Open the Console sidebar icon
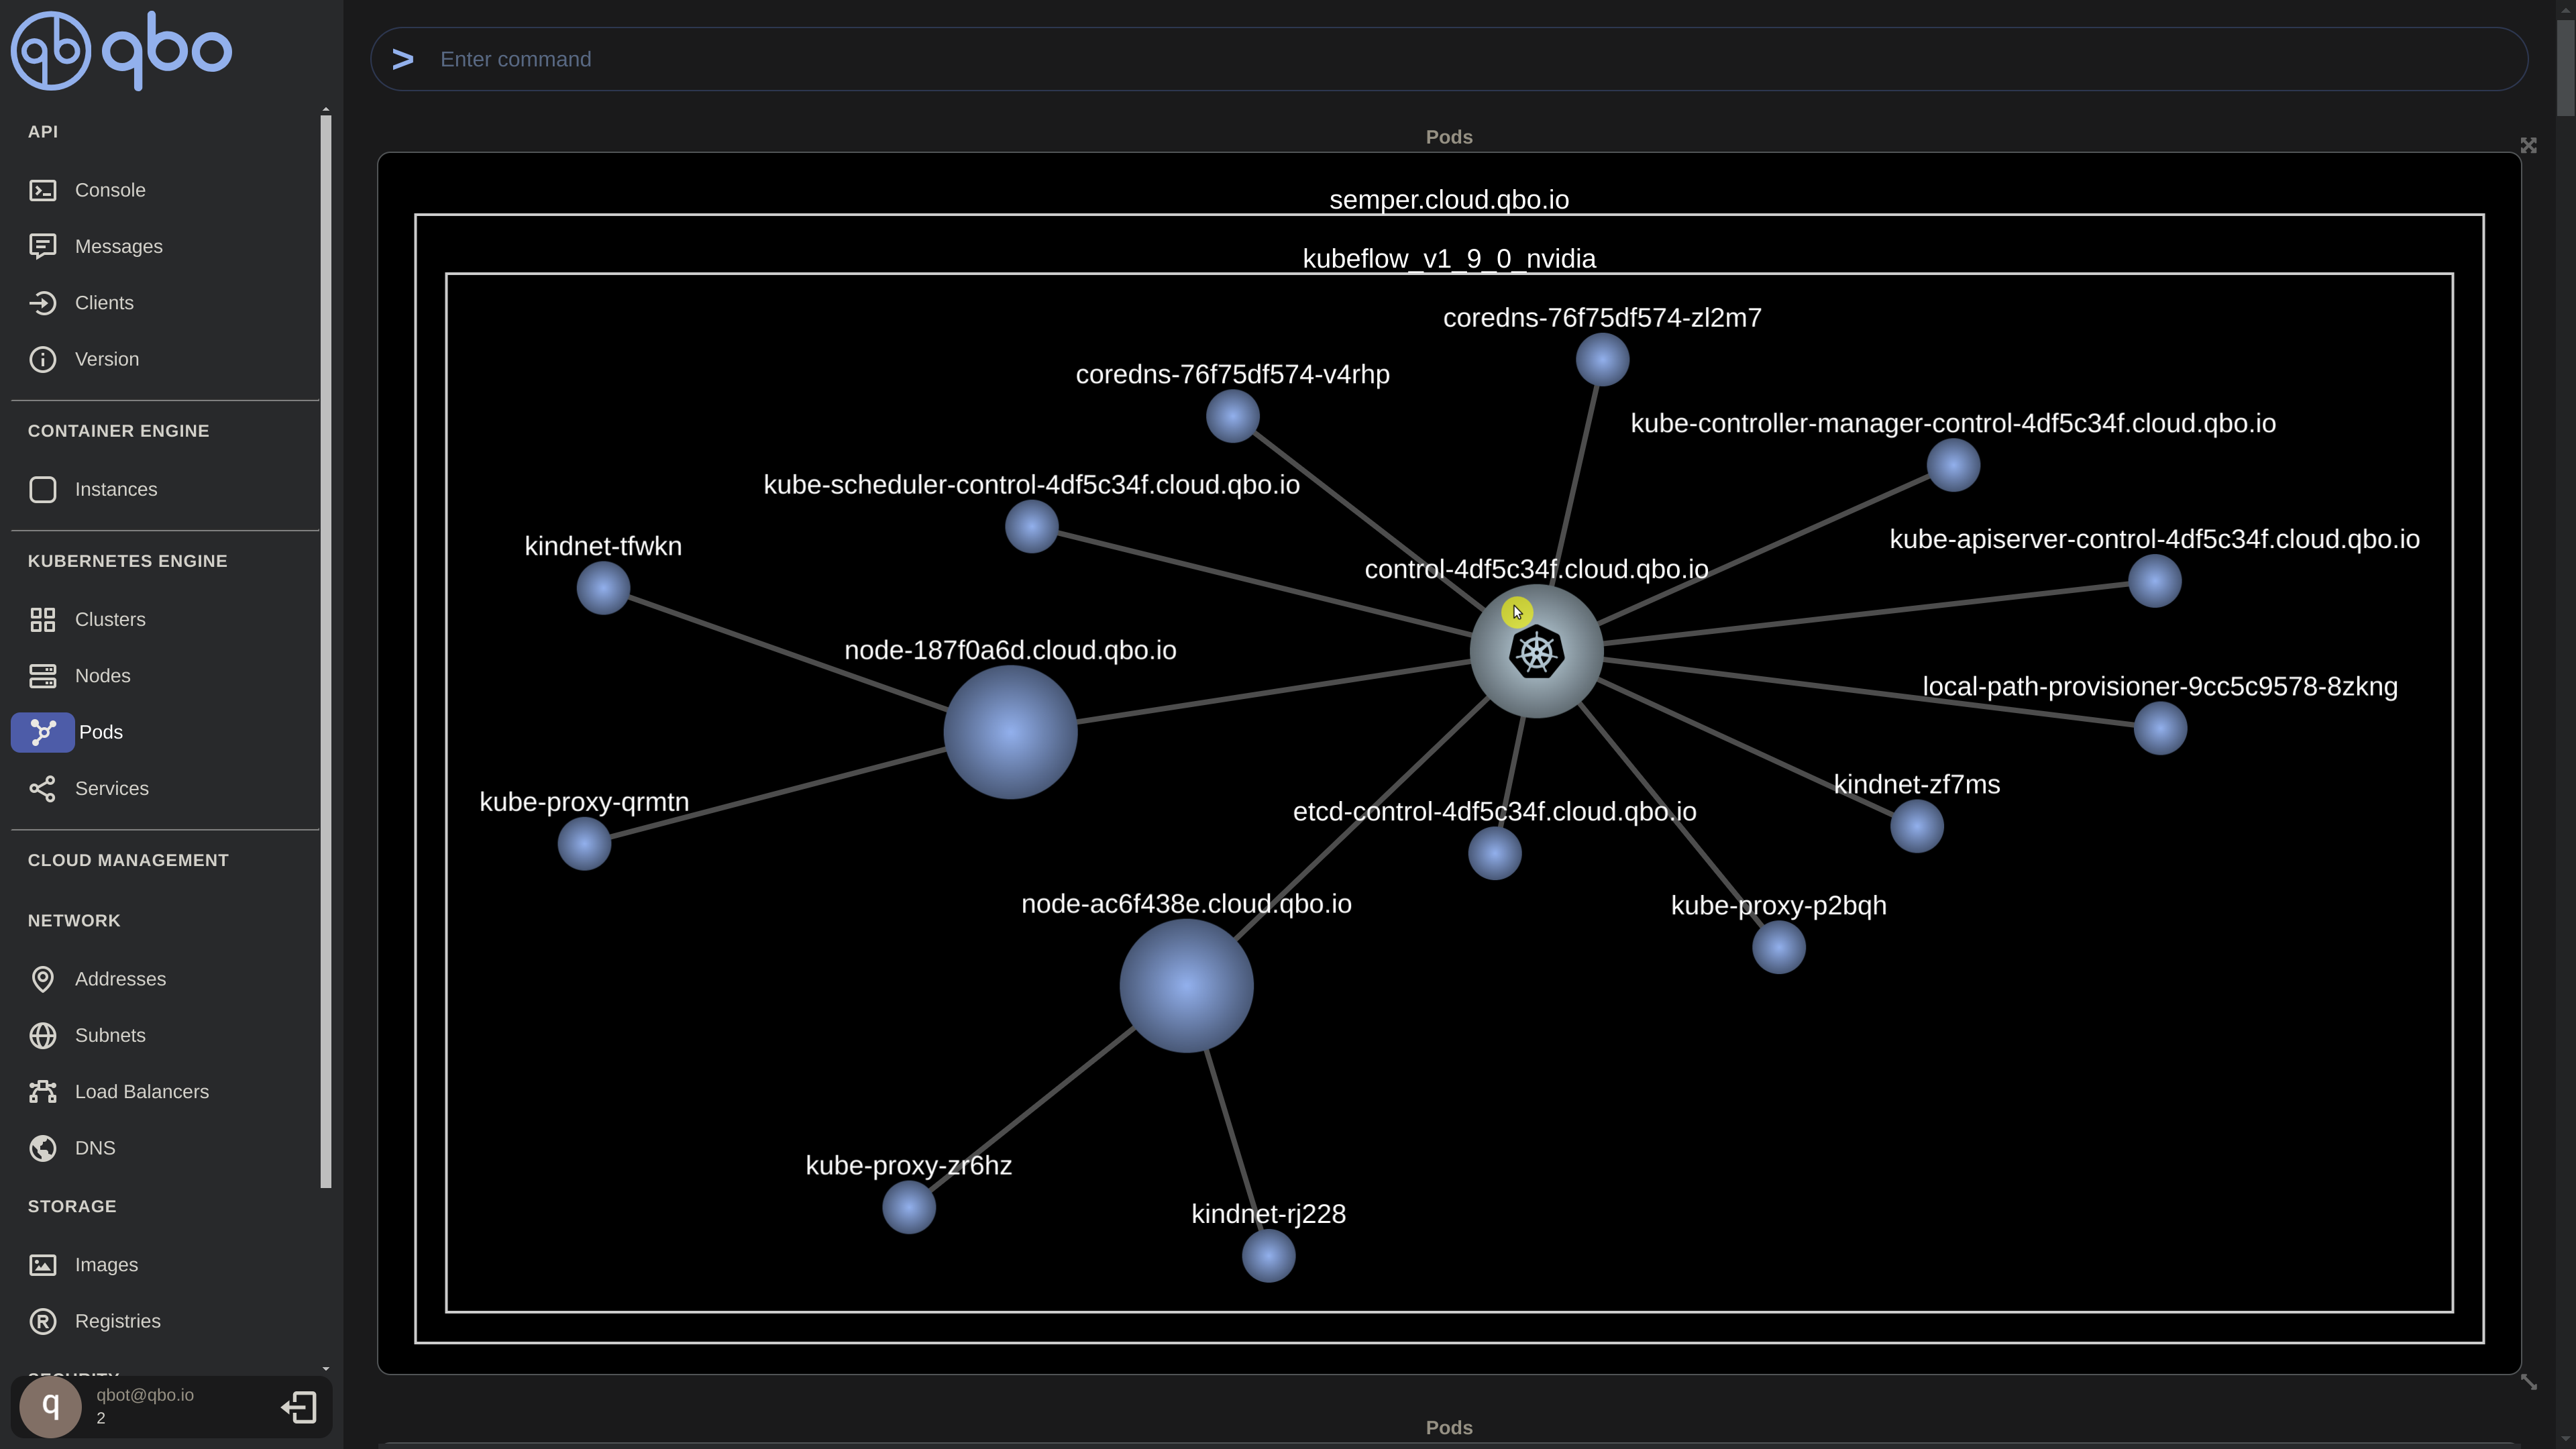This screenshot has width=2576, height=1449. (42, 190)
